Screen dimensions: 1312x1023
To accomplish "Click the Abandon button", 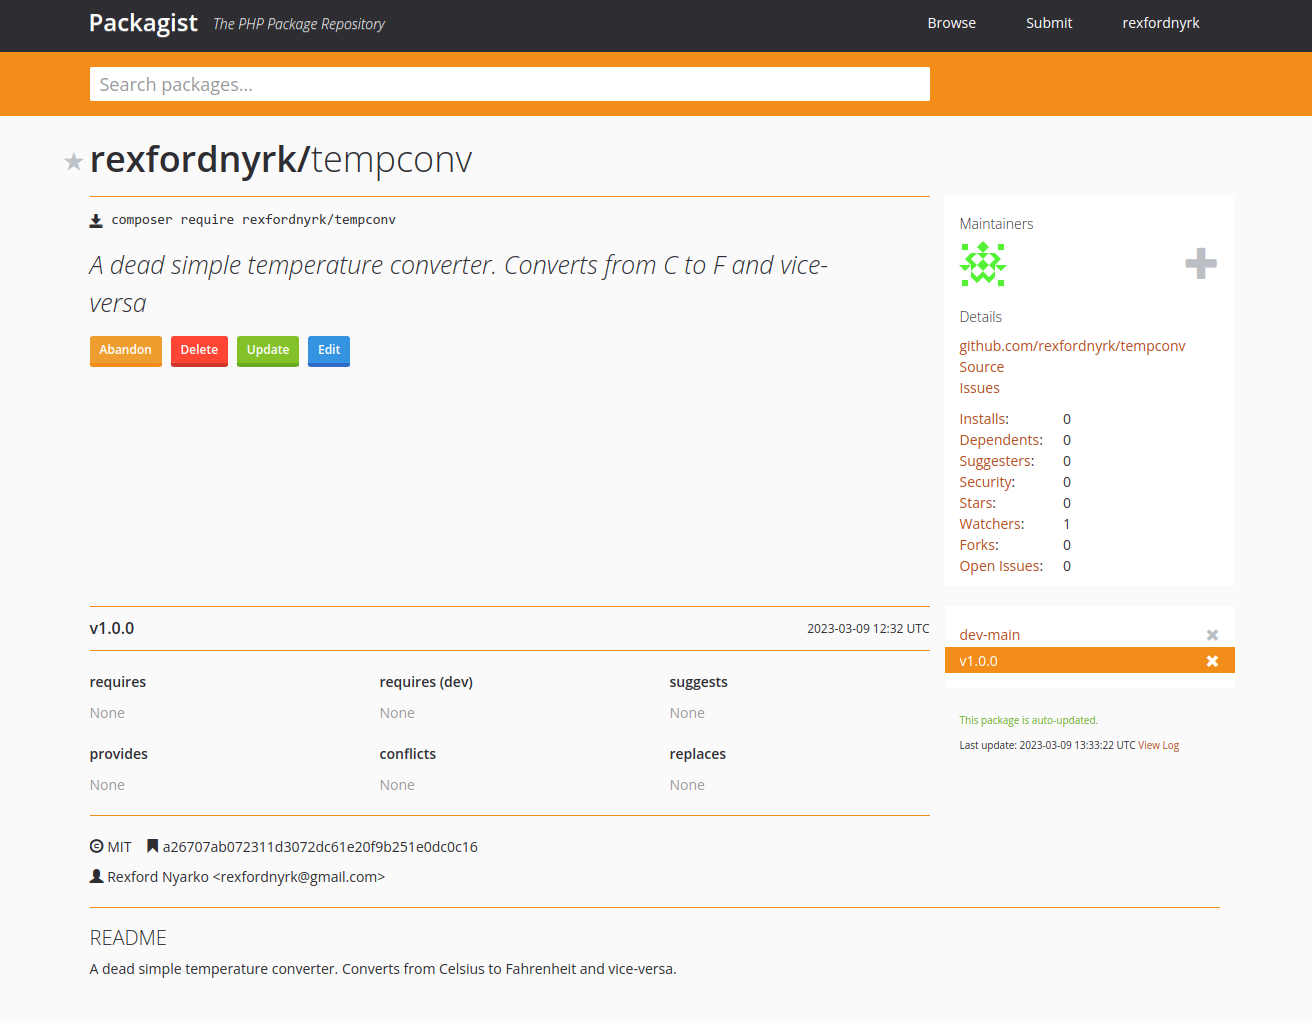I will [x=126, y=351].
